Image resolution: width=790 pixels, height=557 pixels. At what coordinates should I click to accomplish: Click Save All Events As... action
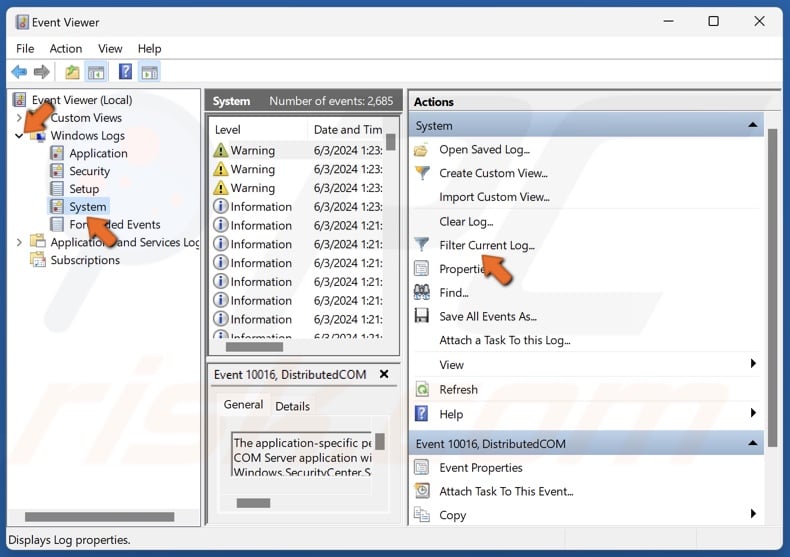pyautogui.click(x=488, y=316)
